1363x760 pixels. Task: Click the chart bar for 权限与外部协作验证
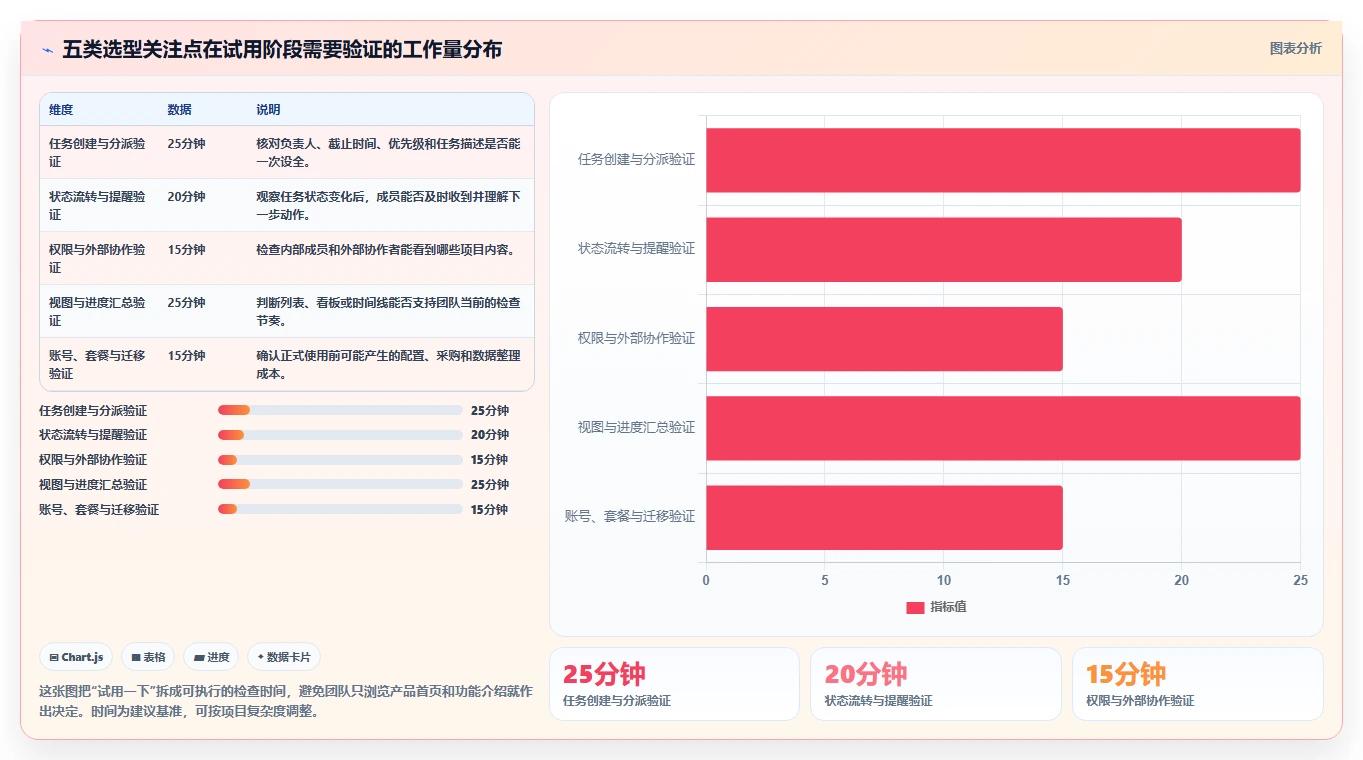884,339
